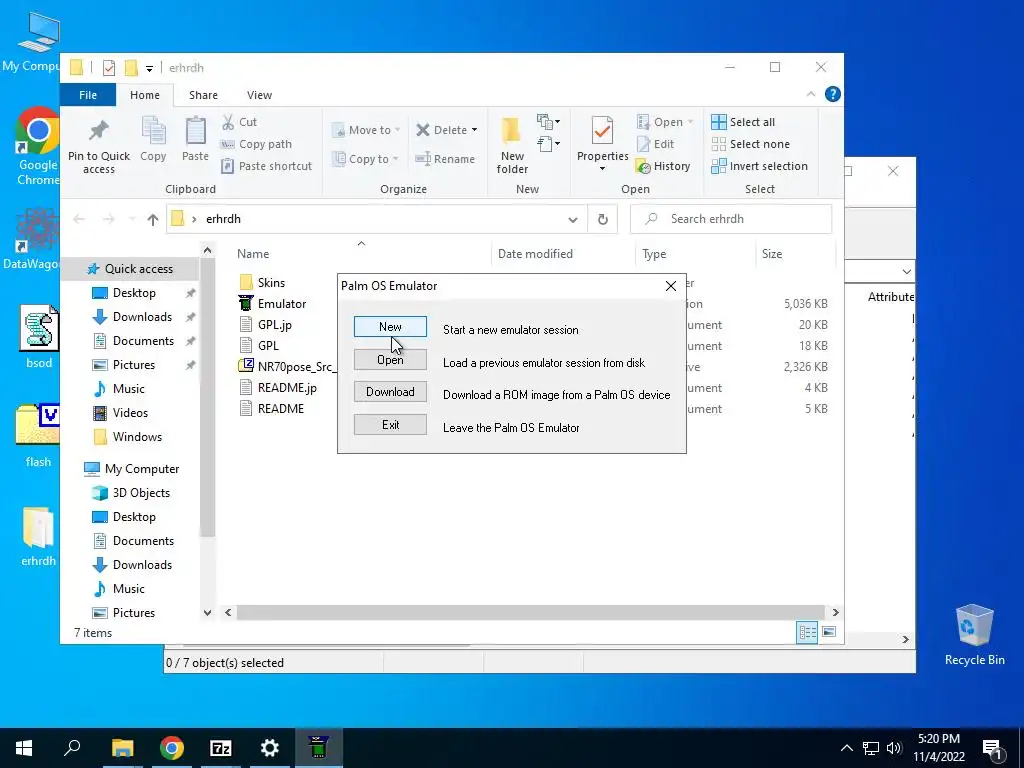Click Invert selection in the ribbon
The height and width of the screenshot is (768, 1024).
(x=760, y=166)
